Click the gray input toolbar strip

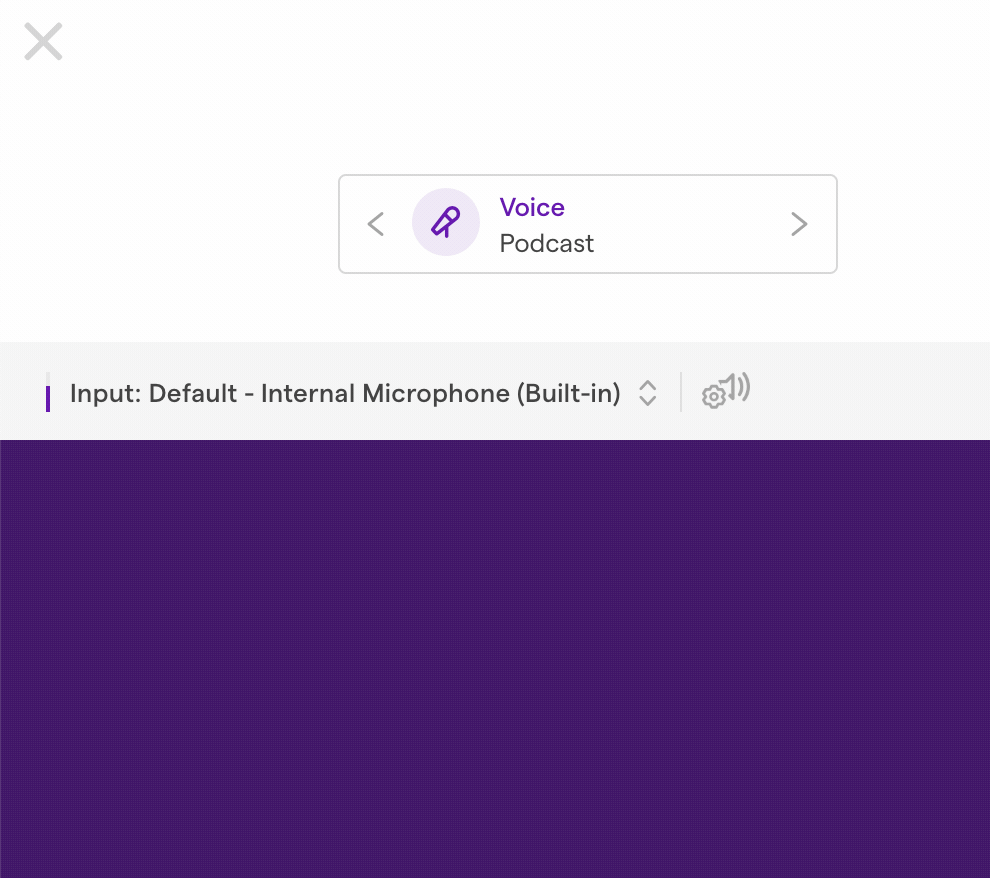tap(495, 391)
